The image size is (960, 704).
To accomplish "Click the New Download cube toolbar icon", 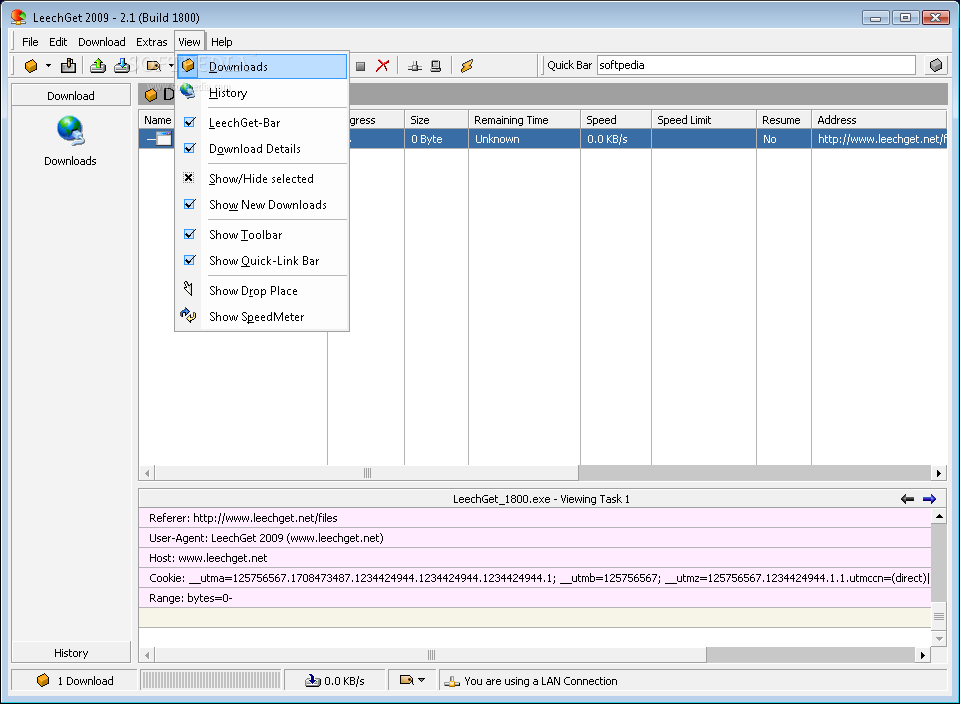I will [x=31, y=66].
